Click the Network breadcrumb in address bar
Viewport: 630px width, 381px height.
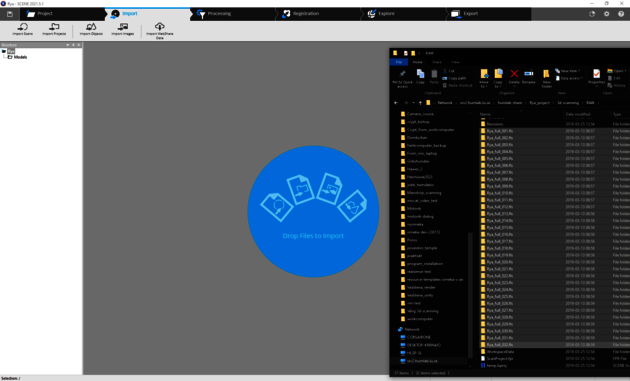[x=445, y=103]
